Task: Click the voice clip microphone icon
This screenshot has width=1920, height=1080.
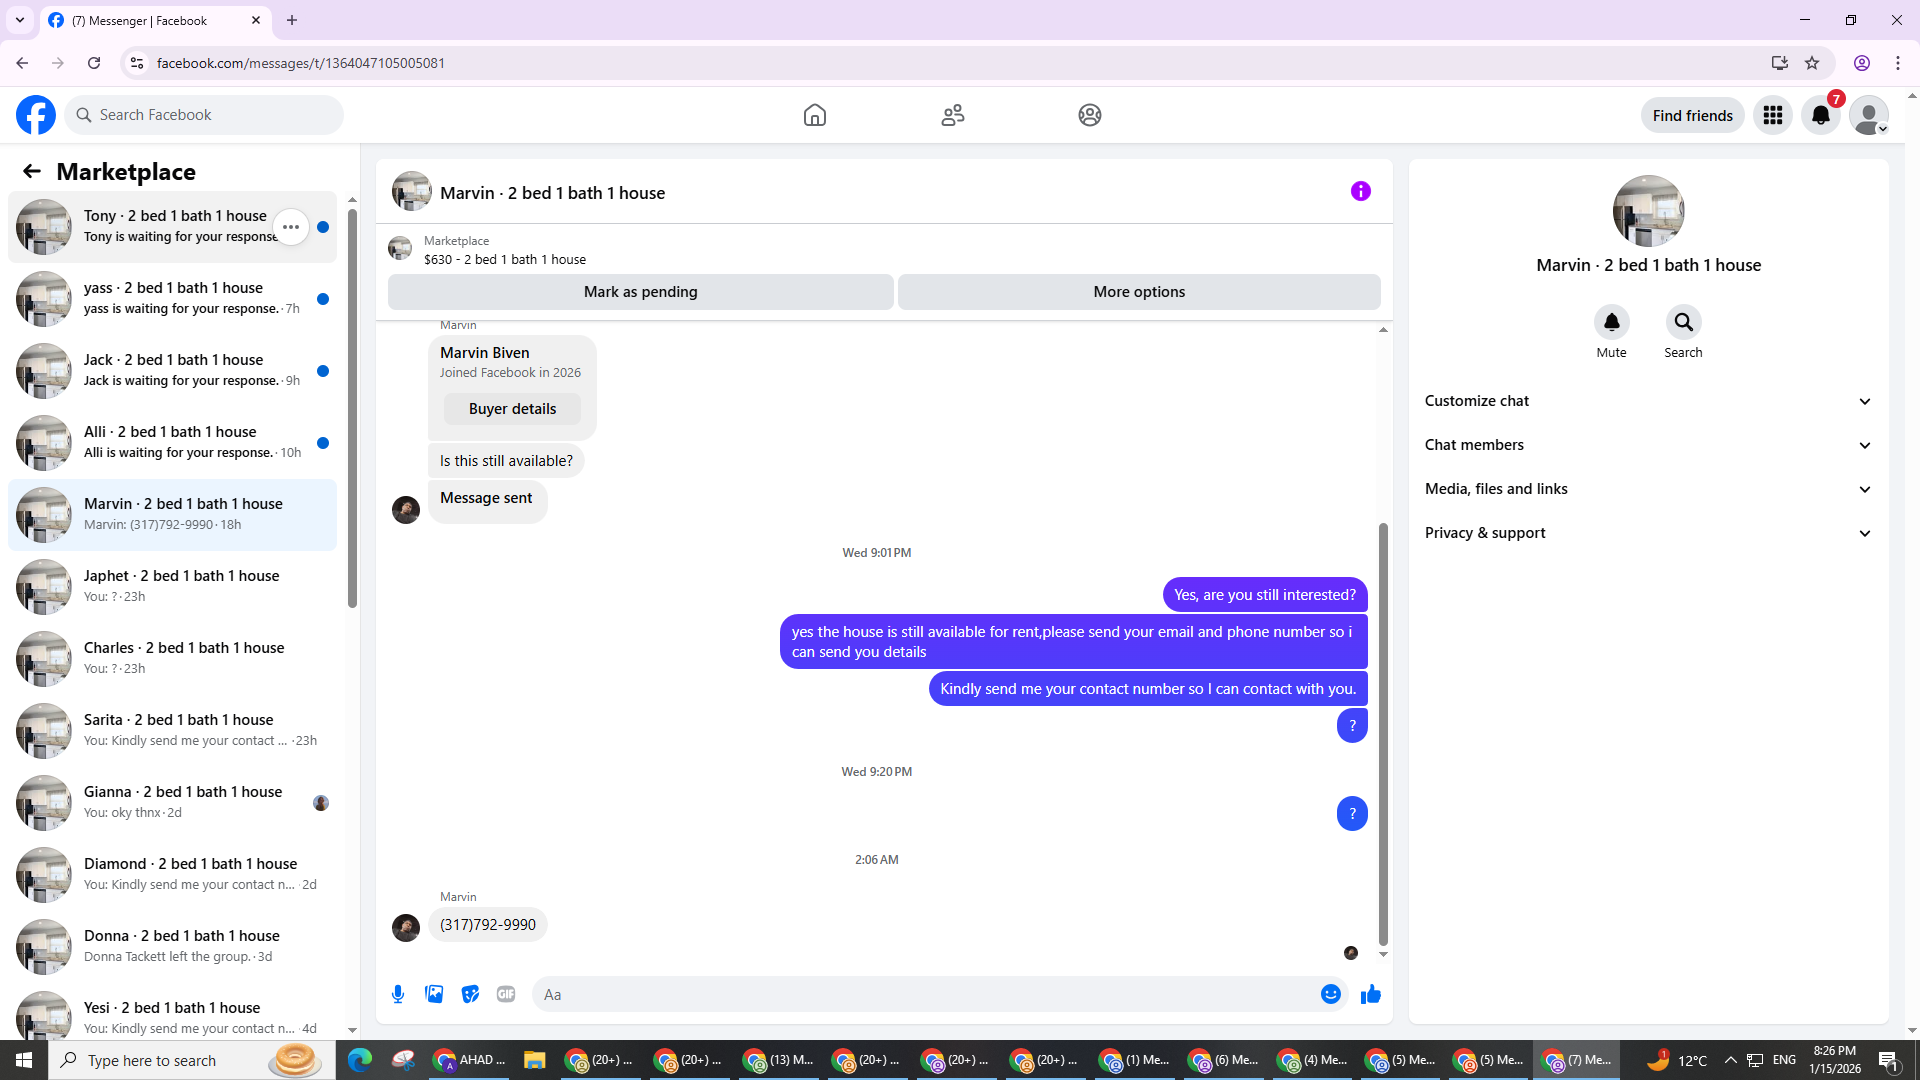Action: [x=398, y=994]
